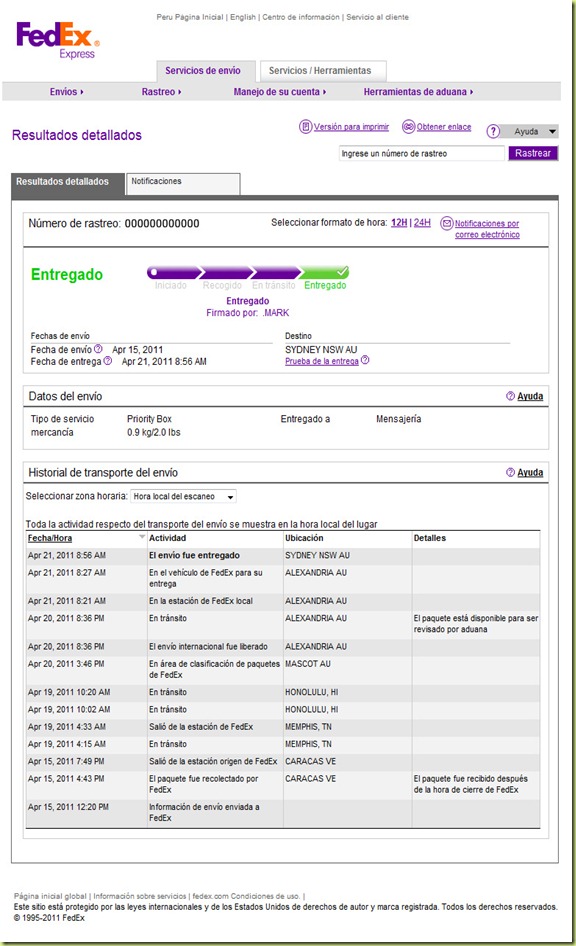This screenshot has width=576, height=946.
Task: Open Información sobre servicios footer link
Action: point(139,896)
